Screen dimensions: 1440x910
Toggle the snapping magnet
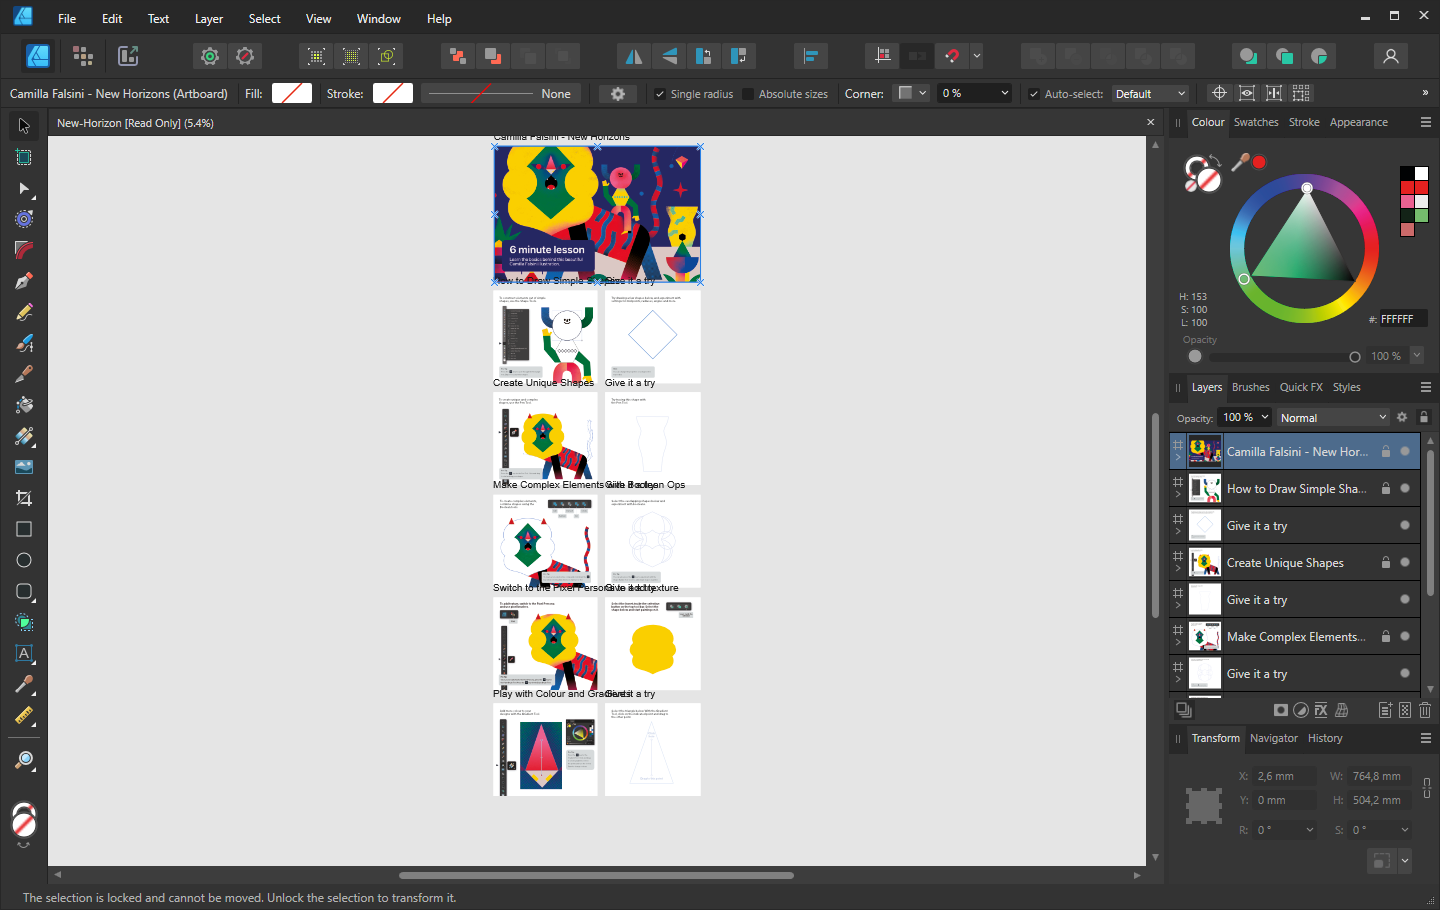pos(951,56)
